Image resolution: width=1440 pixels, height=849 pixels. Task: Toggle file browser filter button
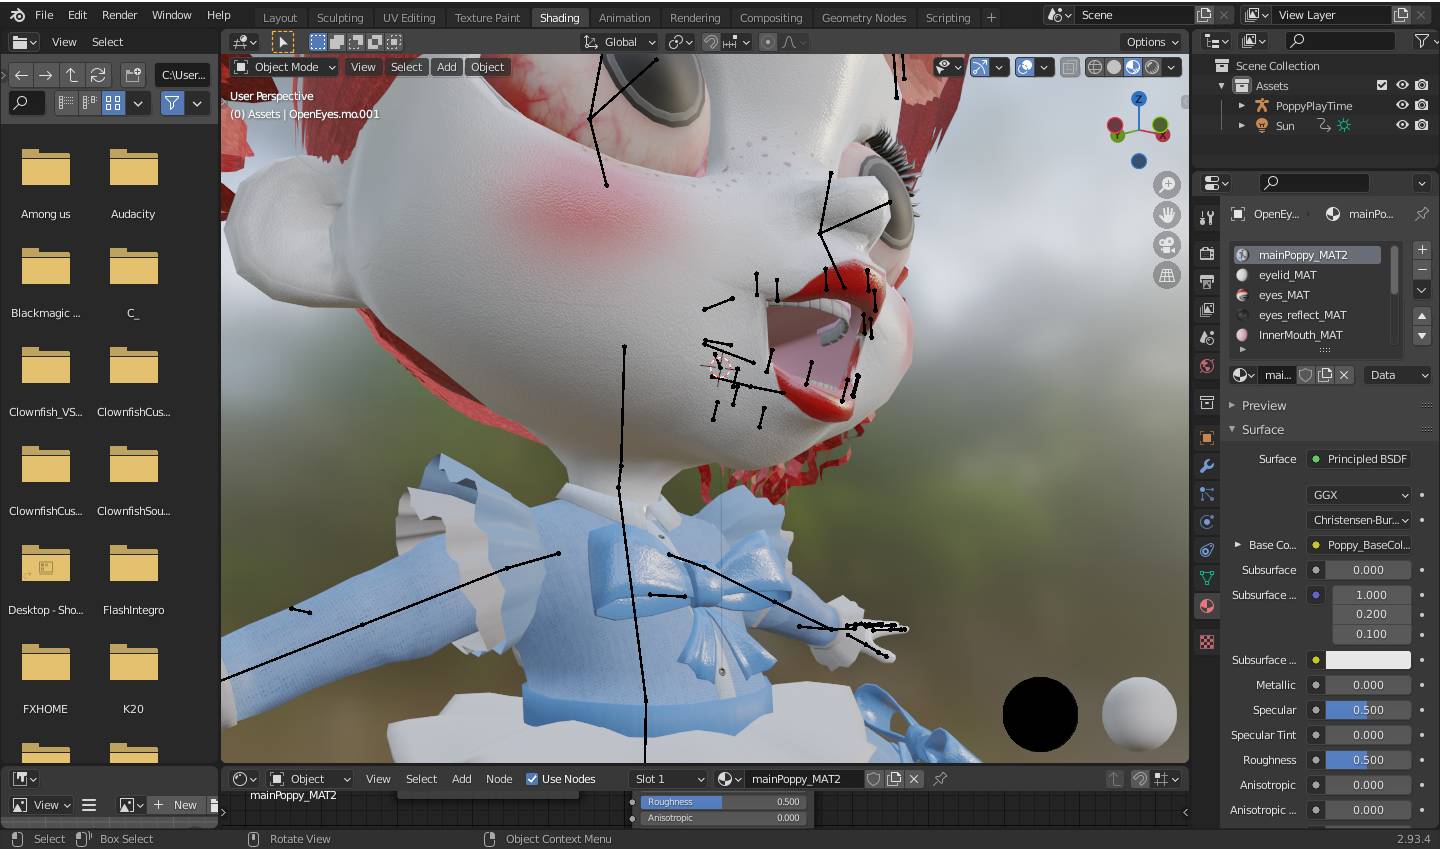coord(172,103)
